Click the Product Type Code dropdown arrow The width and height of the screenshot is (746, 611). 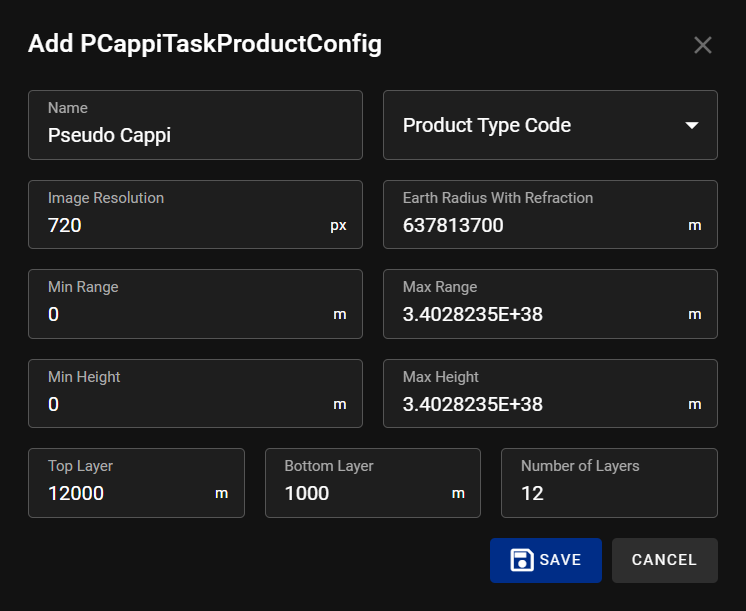691,125
